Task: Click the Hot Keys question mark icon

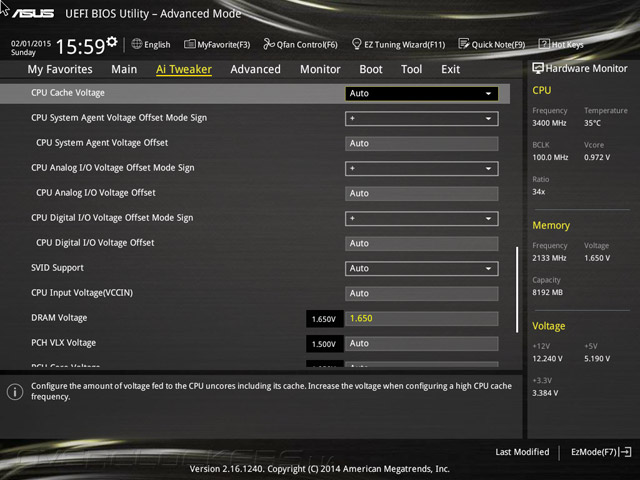Action: point(544,44)
